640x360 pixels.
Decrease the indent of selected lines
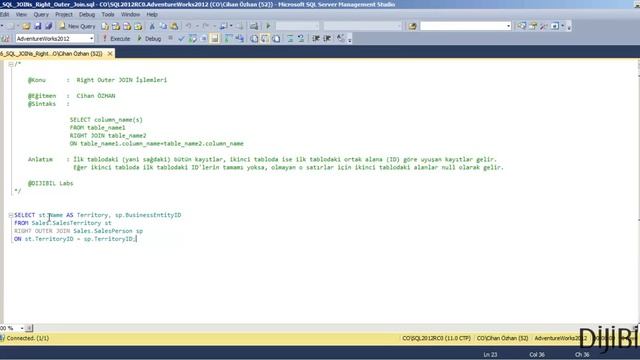point(316,39)
